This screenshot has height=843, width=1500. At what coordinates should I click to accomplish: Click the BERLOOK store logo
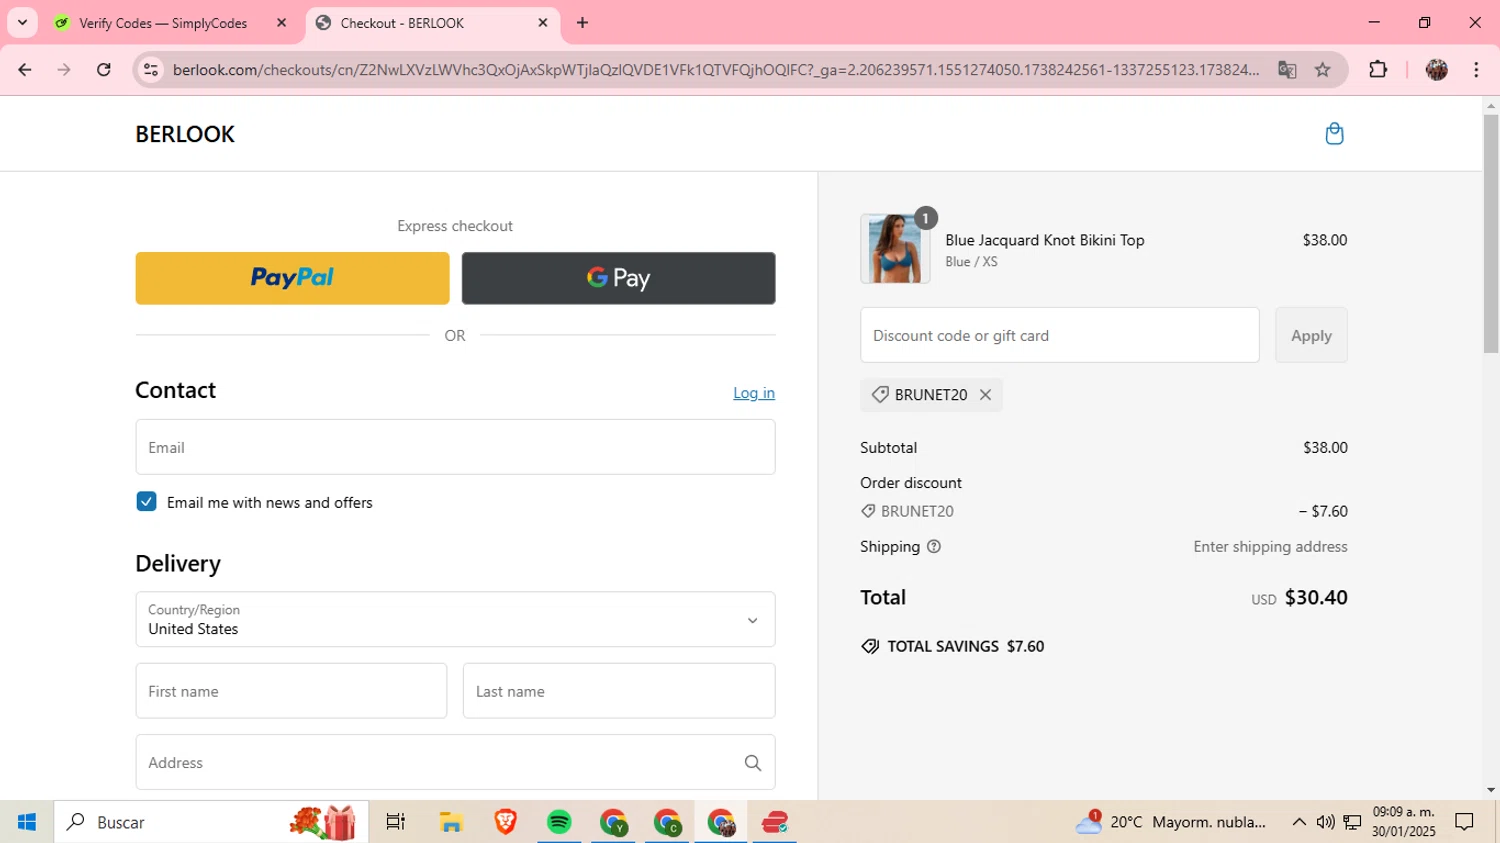(x=185, y=134)
